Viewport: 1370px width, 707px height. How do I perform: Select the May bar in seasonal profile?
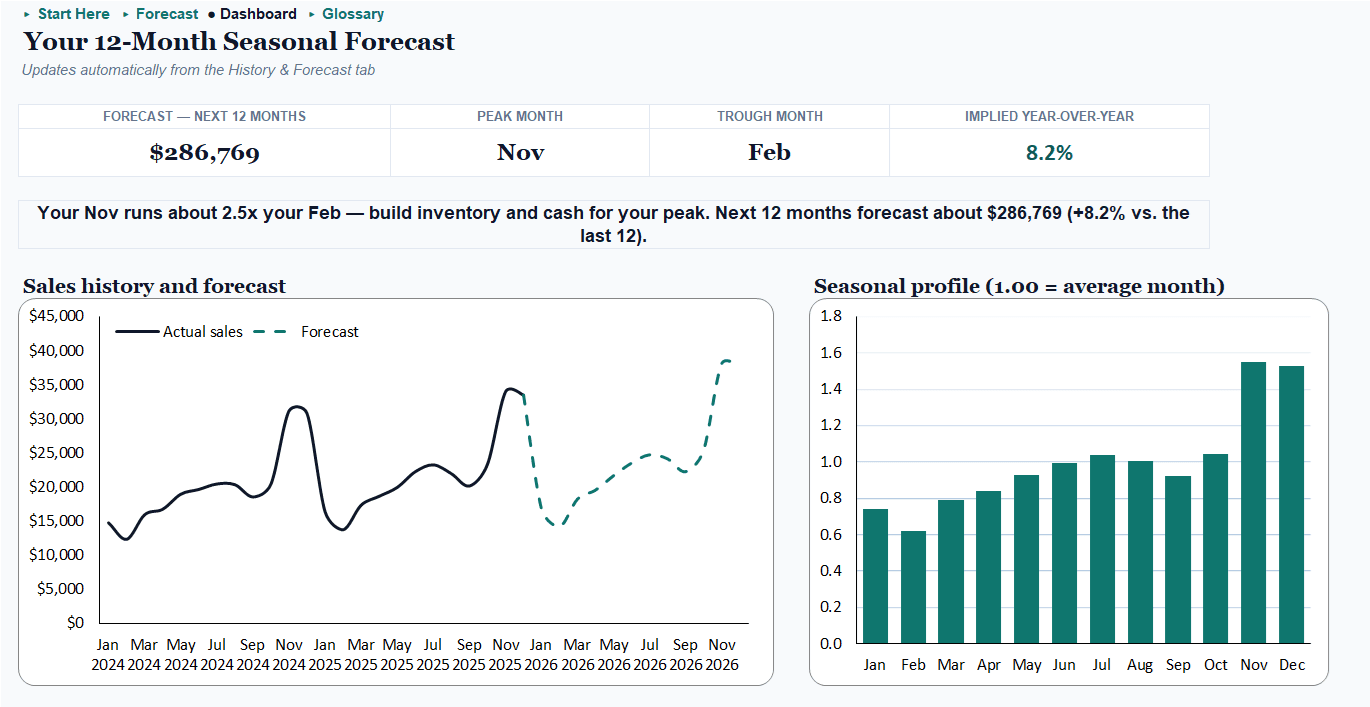click(1027, 559)
